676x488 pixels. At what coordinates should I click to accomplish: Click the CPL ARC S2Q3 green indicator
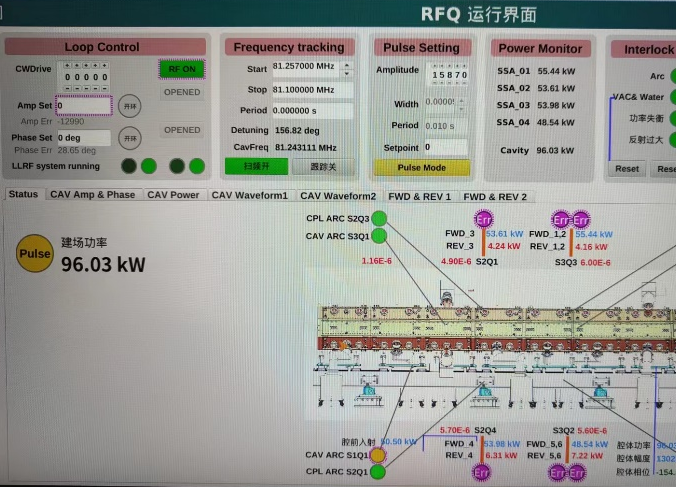click(379, 219)
